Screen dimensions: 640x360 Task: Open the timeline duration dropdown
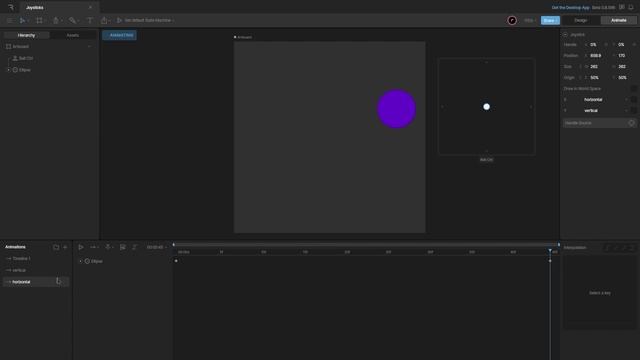point(156,247)
